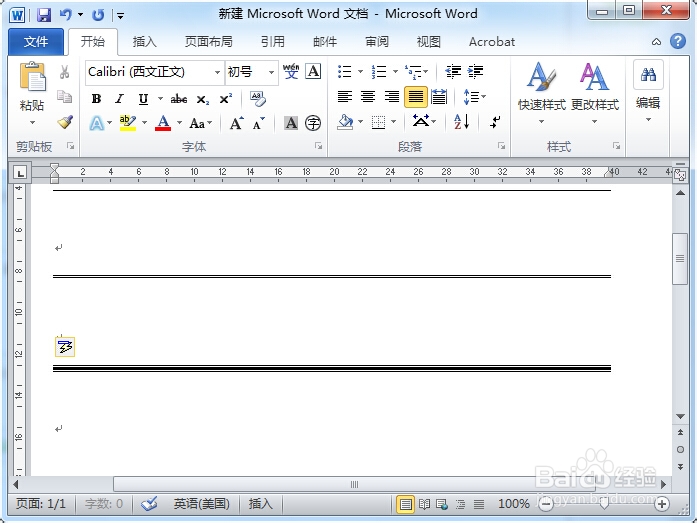Click the character border icon

point(313,71)
